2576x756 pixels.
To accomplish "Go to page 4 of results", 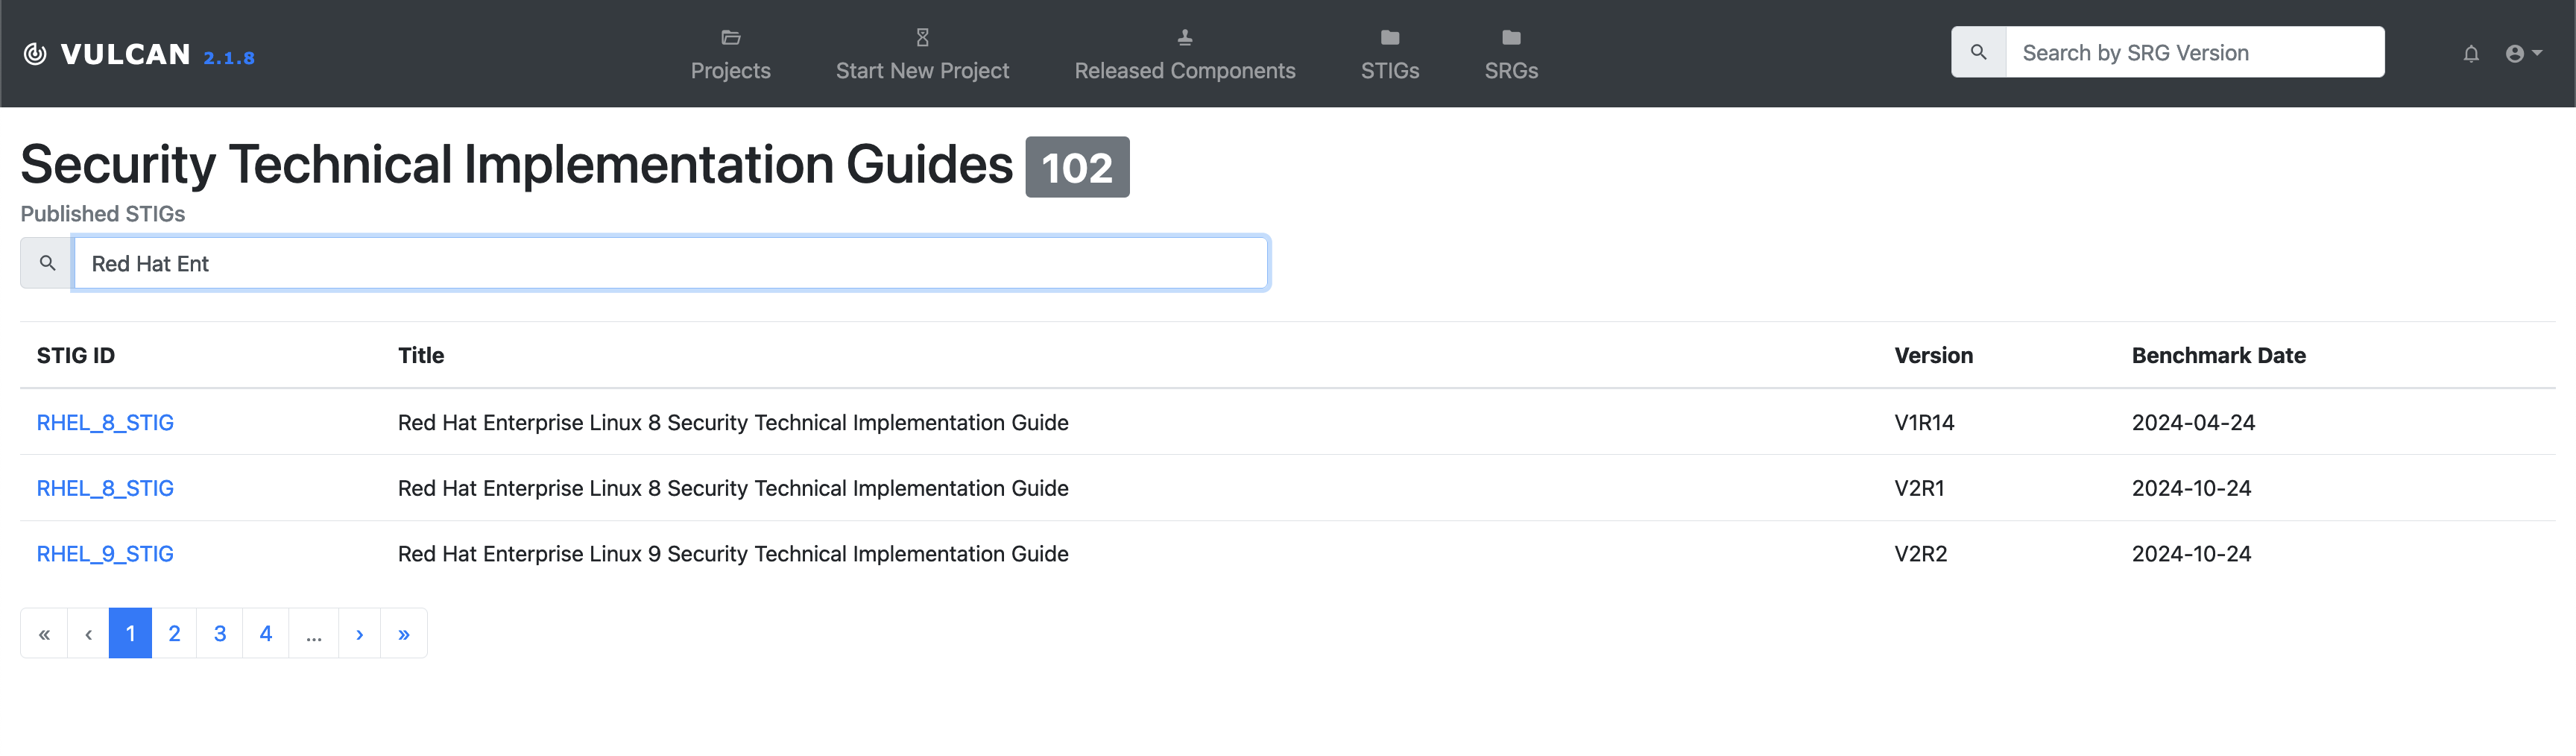I will point(265,633).
